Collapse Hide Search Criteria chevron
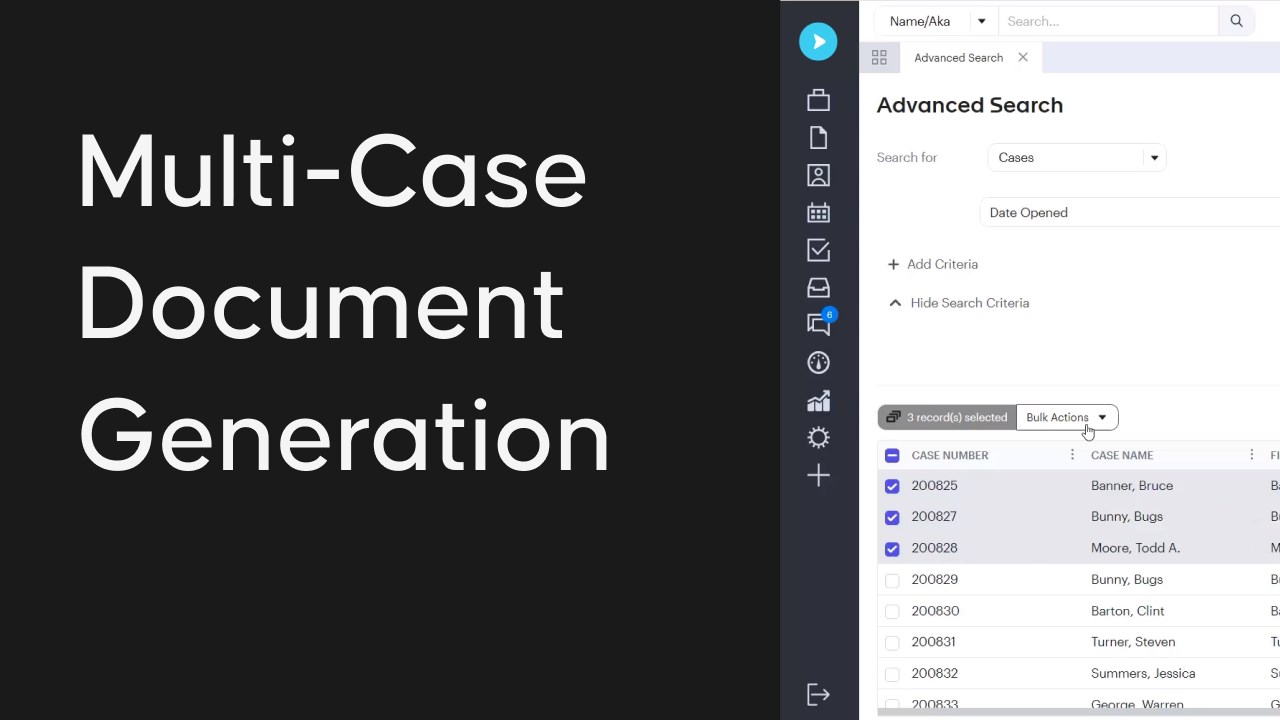This screenshot has height=720, width=1280. pos(895,303)
